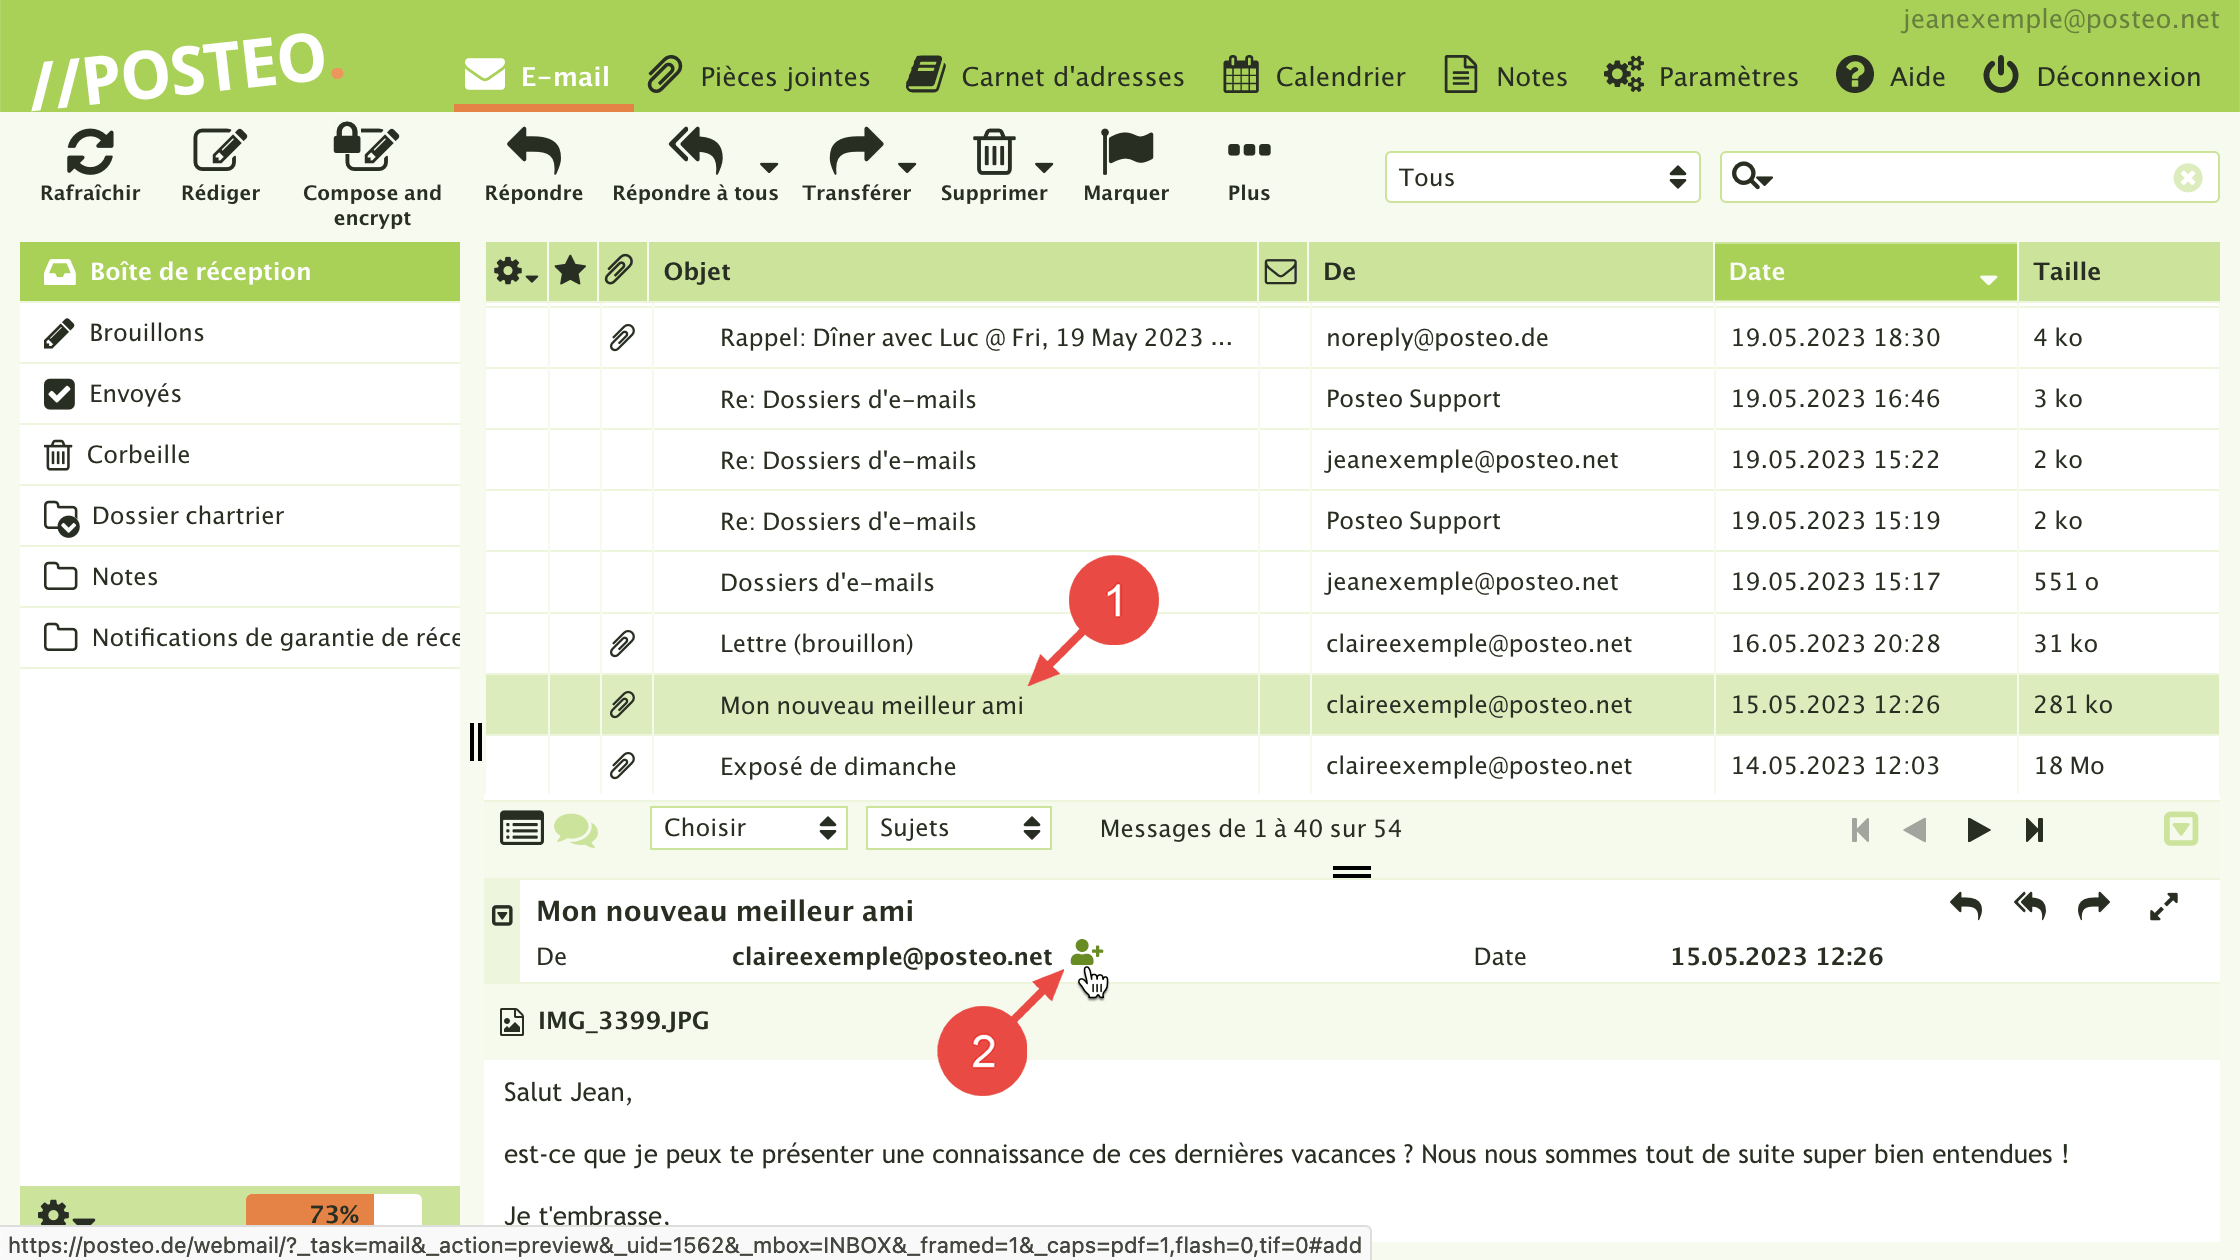This screenshot has height=1260, width=2240.
Task: Switch to list view mode
Action: tap(521, 829)
